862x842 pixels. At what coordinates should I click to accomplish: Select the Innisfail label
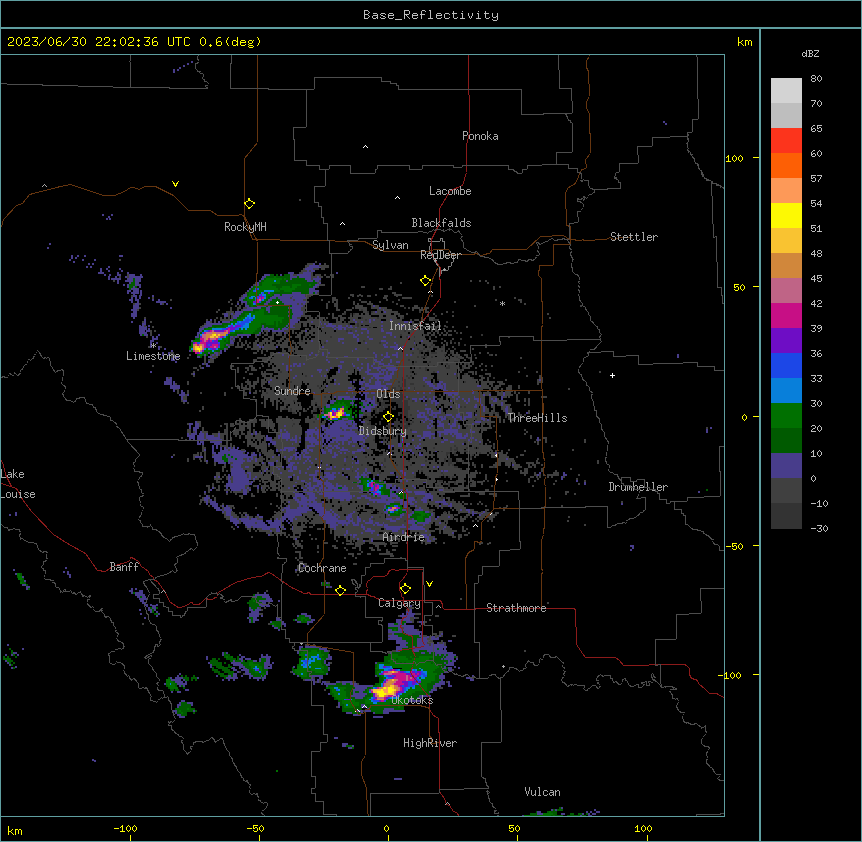pos(415,326)
